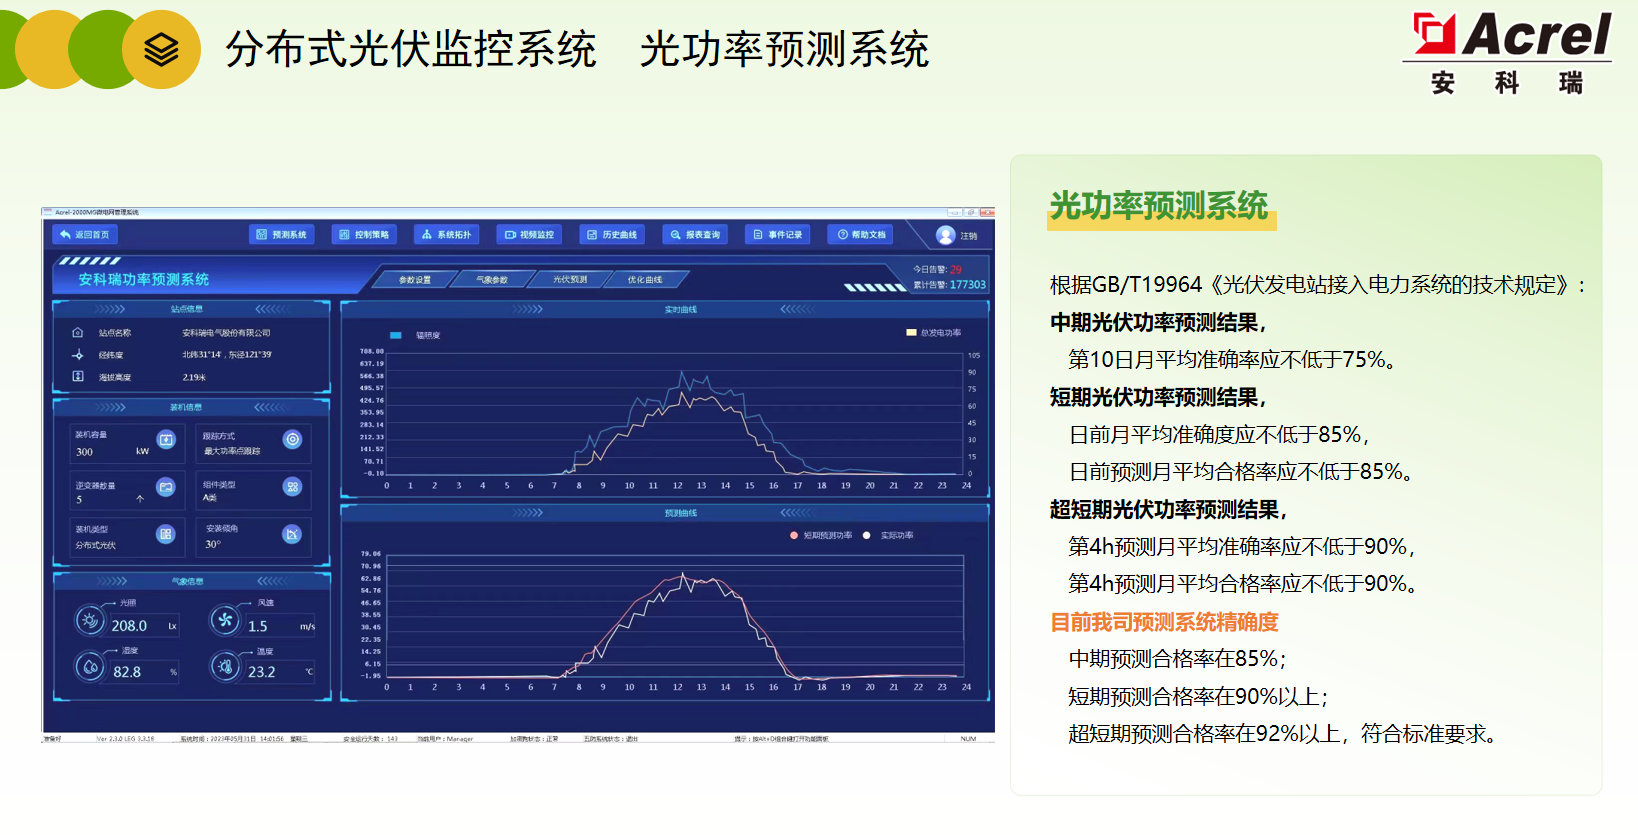Image resolution: width=1638 pixels, height=835 pixels.
Task: Click the Manager user status entry
Action: coord(445,739)
